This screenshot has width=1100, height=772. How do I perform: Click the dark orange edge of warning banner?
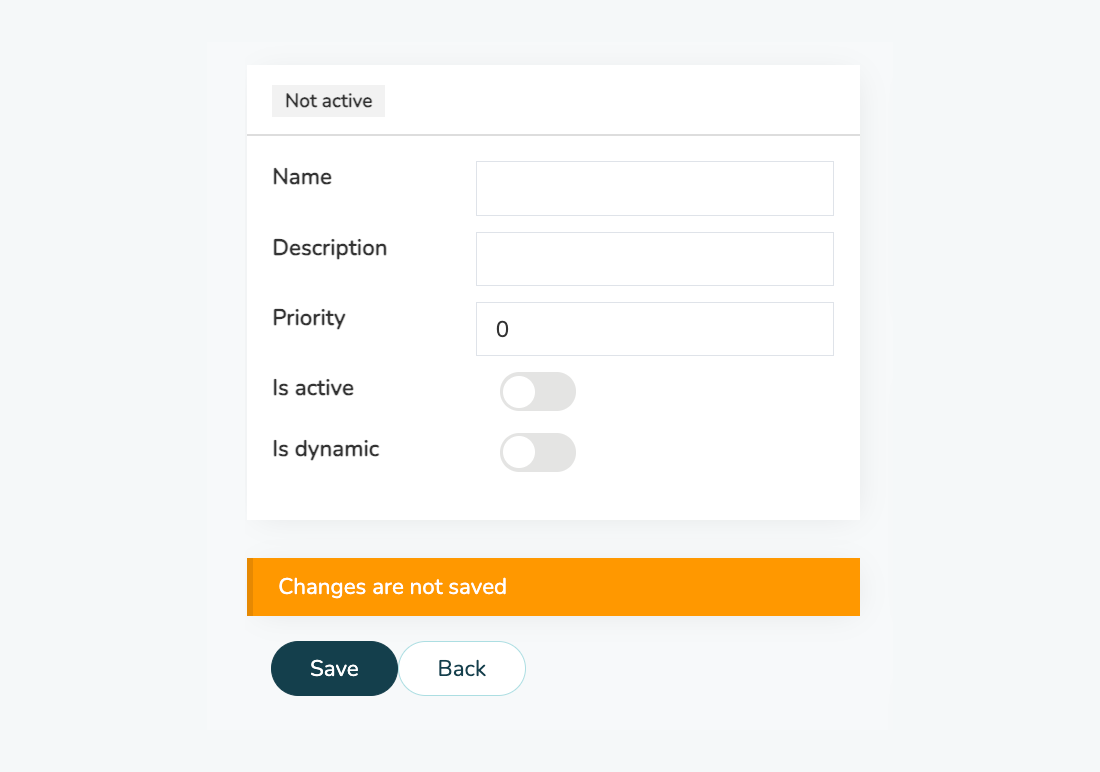[x=250, y=587]
